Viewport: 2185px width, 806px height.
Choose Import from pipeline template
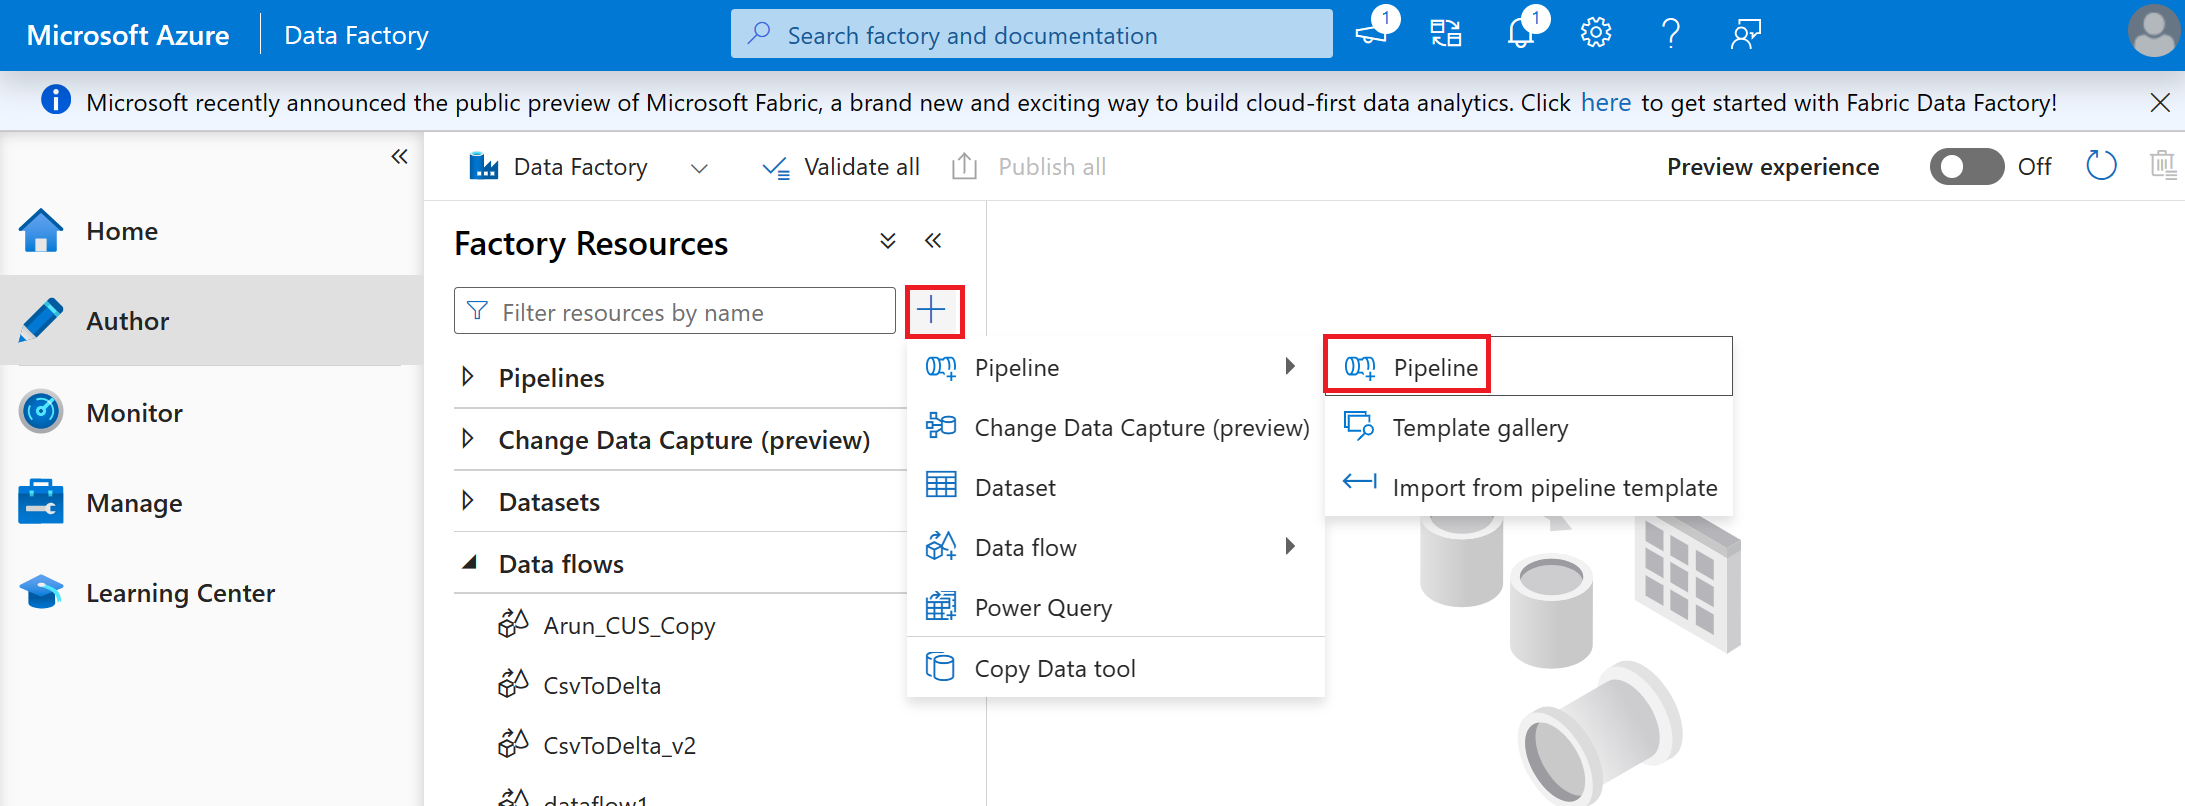pyautogui.click(x=1528, y=487)
